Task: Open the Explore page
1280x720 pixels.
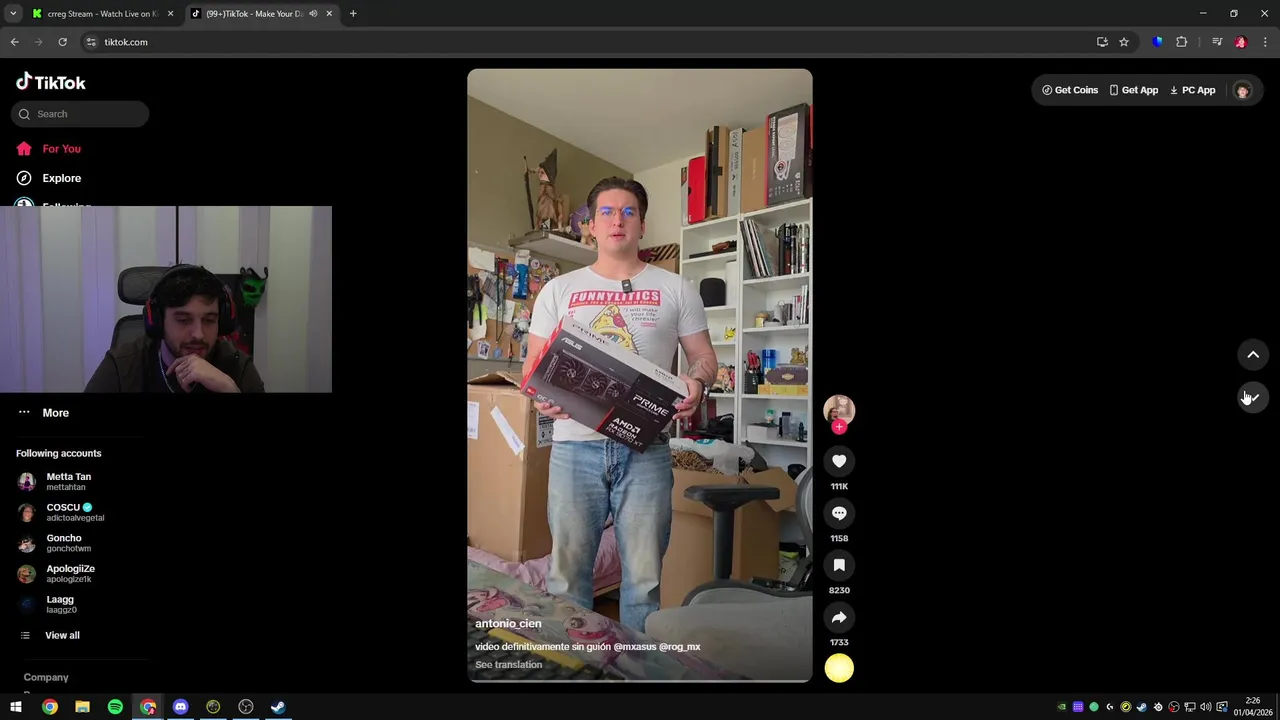Action: tap(61, 178)
